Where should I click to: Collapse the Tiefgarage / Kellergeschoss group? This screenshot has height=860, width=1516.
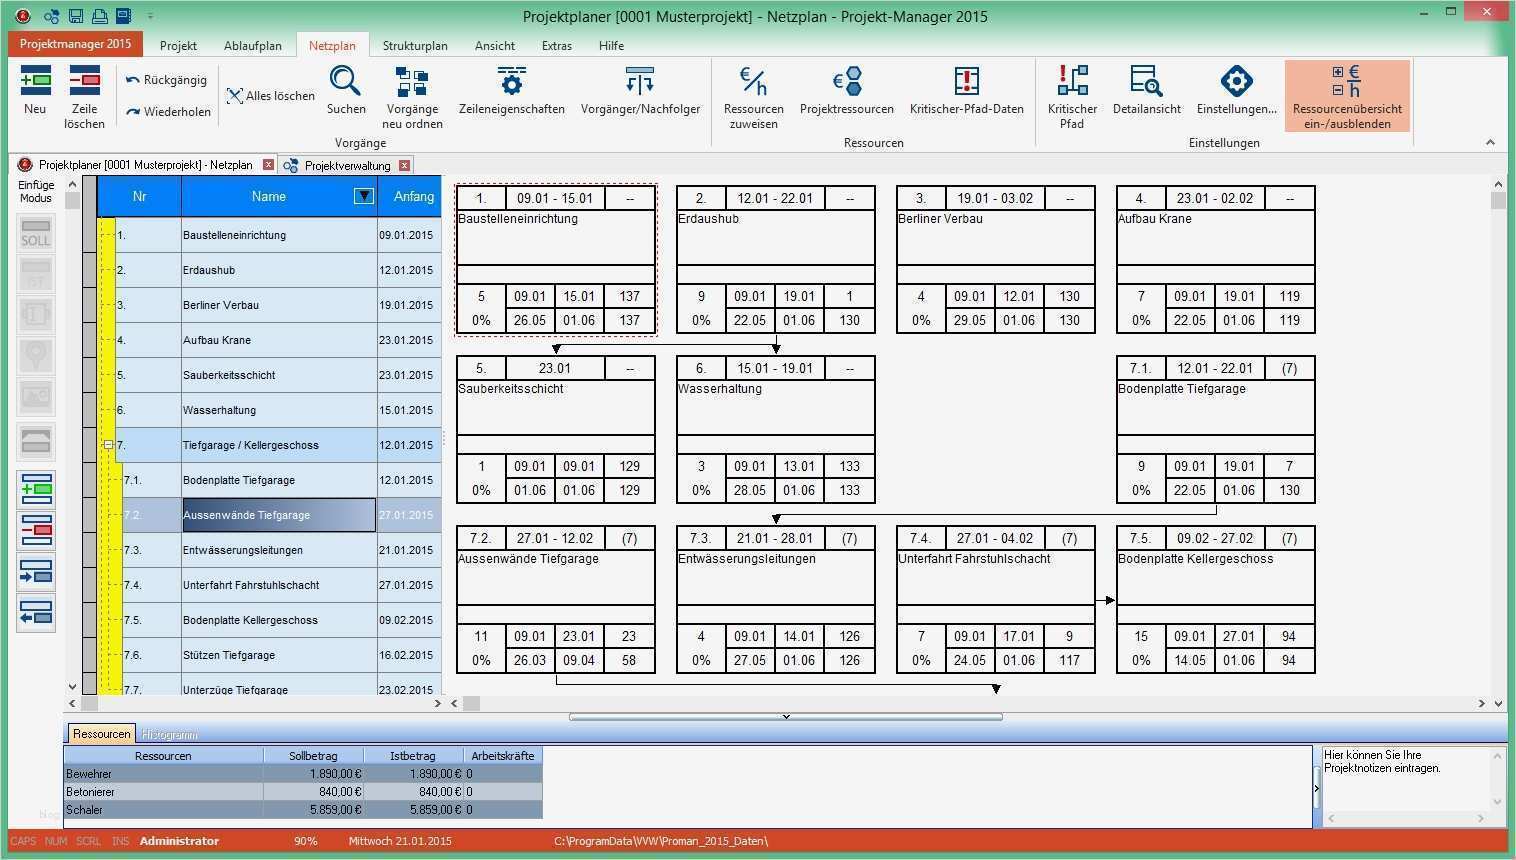[108, 445]
